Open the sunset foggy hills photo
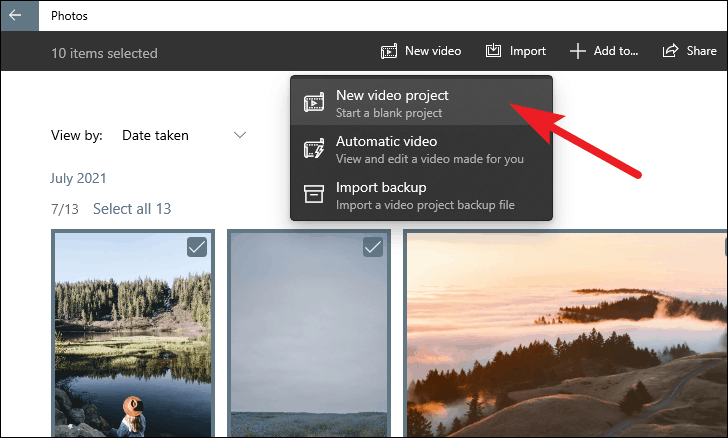Viewport: 728px width, 438px height. 566,333
